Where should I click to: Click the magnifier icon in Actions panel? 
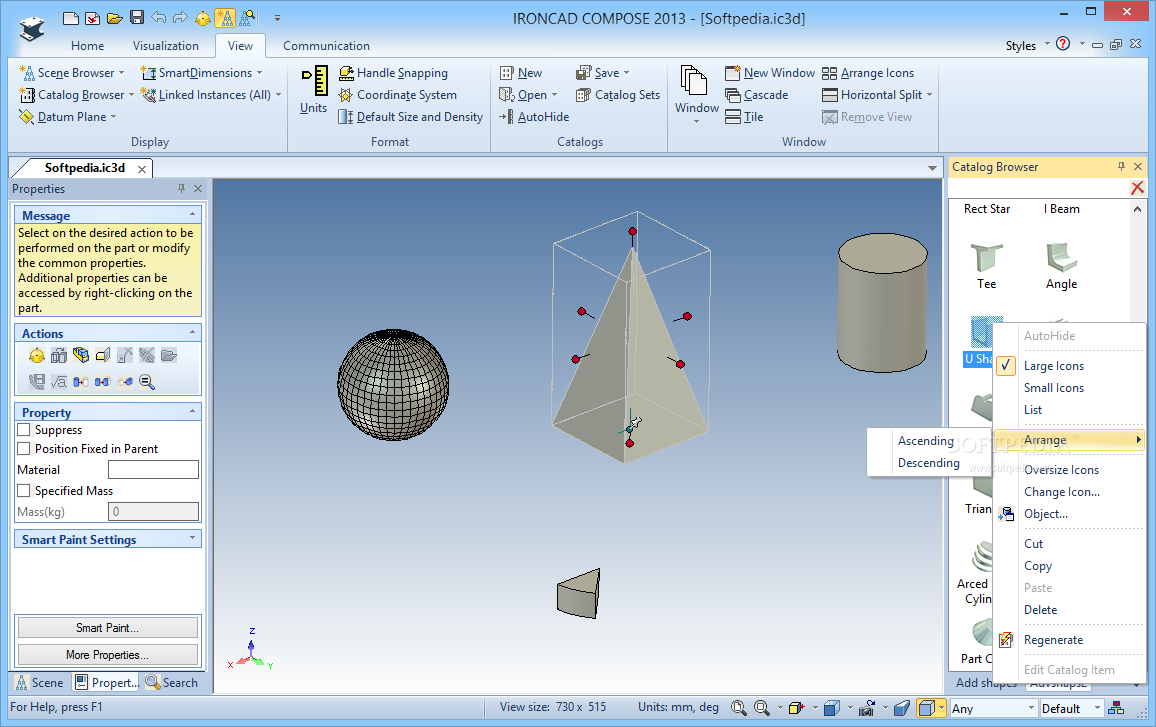click(147, 382)
